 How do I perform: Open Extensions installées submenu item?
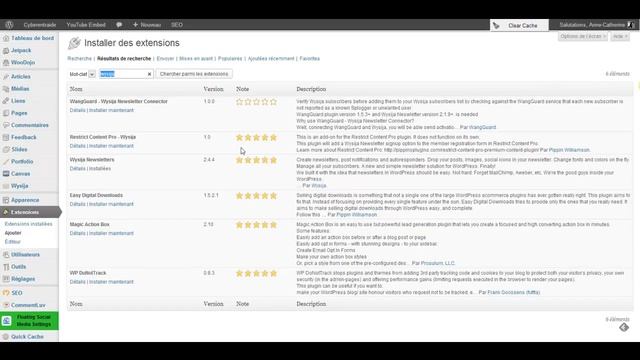pyautogui.click(x=29, y=224)
